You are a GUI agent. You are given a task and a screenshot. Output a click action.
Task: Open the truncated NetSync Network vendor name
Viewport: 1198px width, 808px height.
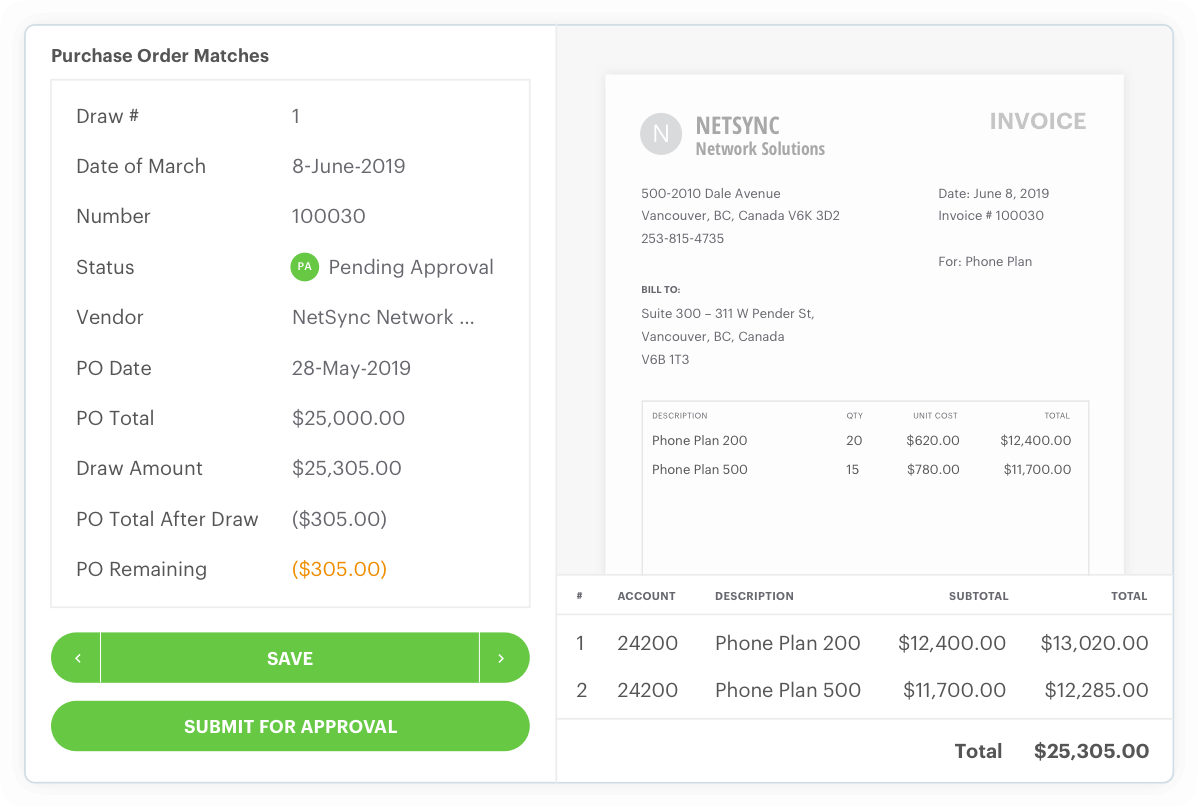(x=384, y=317)
